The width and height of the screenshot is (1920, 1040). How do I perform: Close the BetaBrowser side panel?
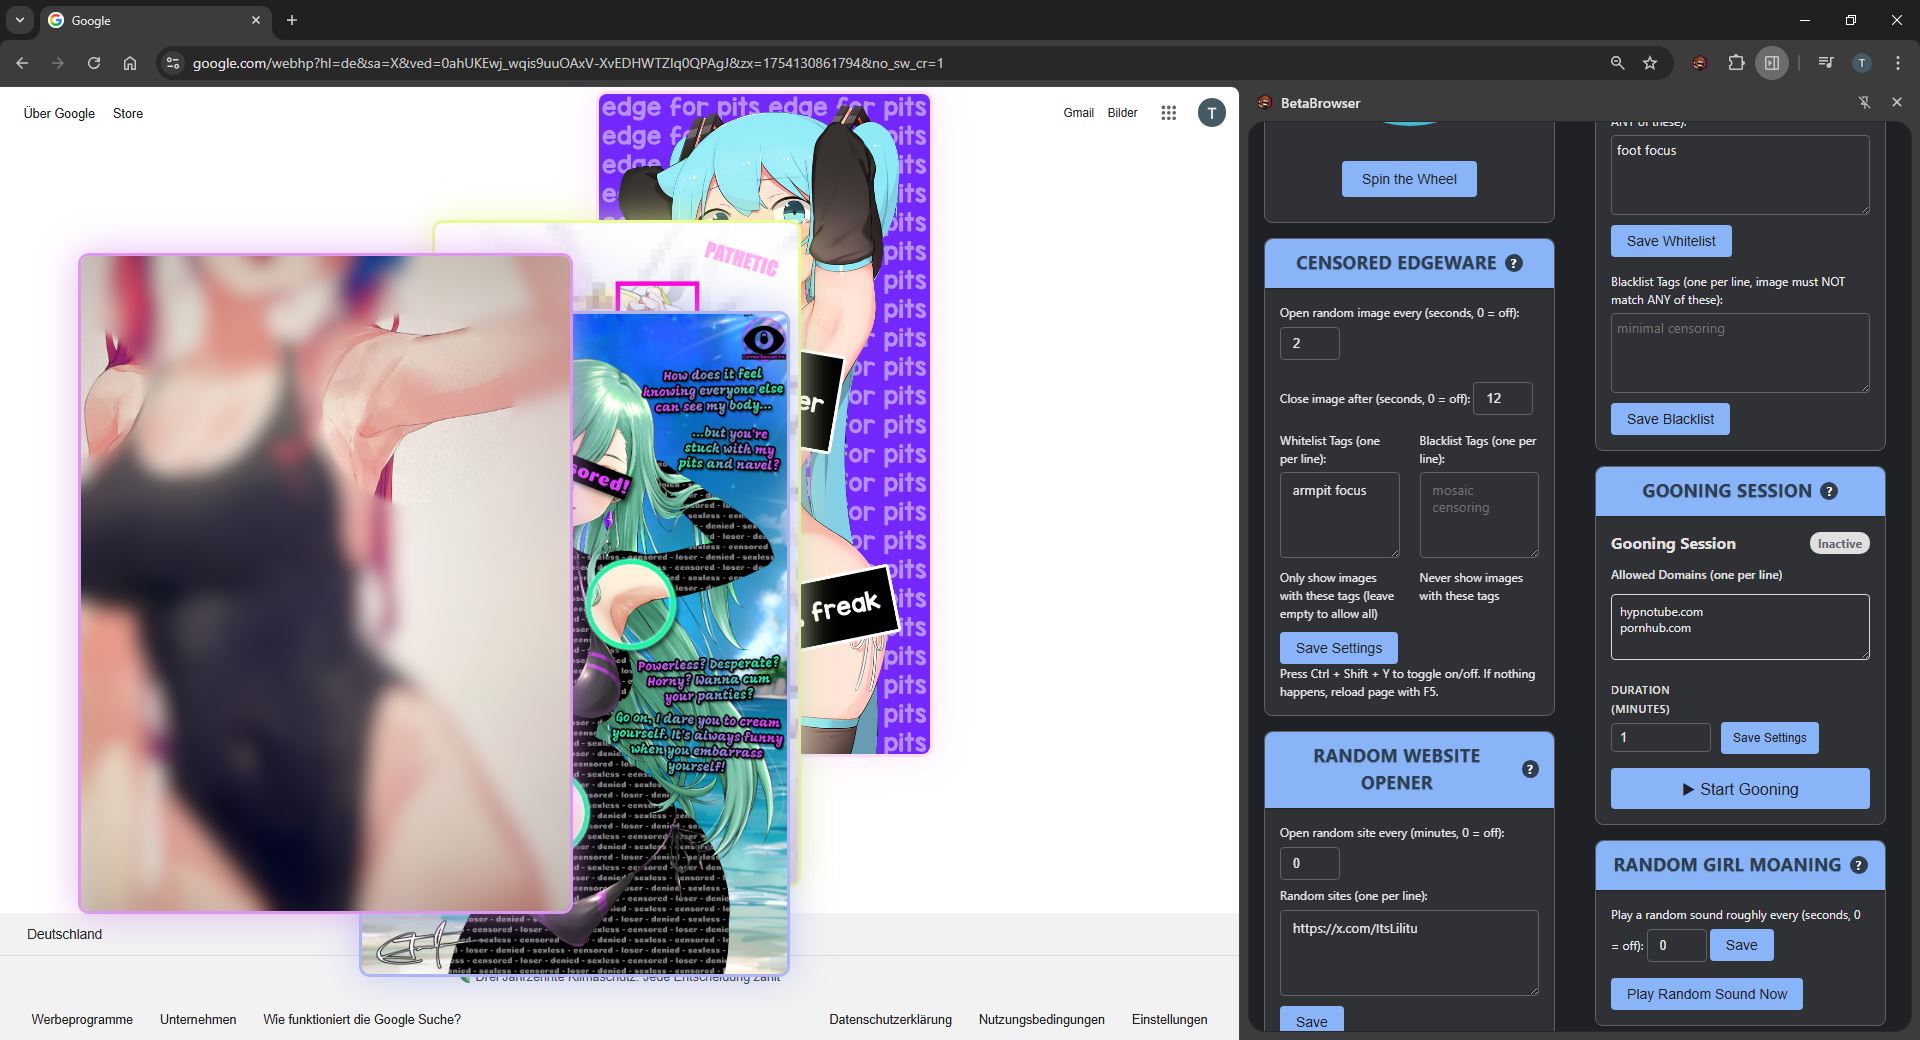click(1897, 102)
